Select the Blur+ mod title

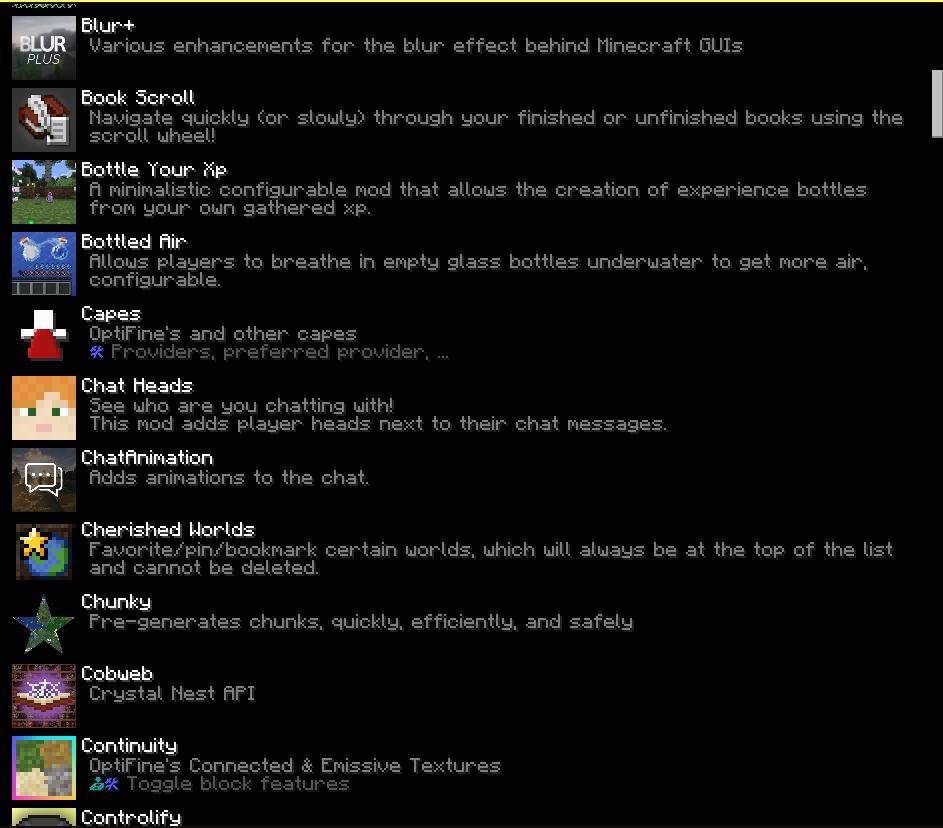click(x=108, y=26)
